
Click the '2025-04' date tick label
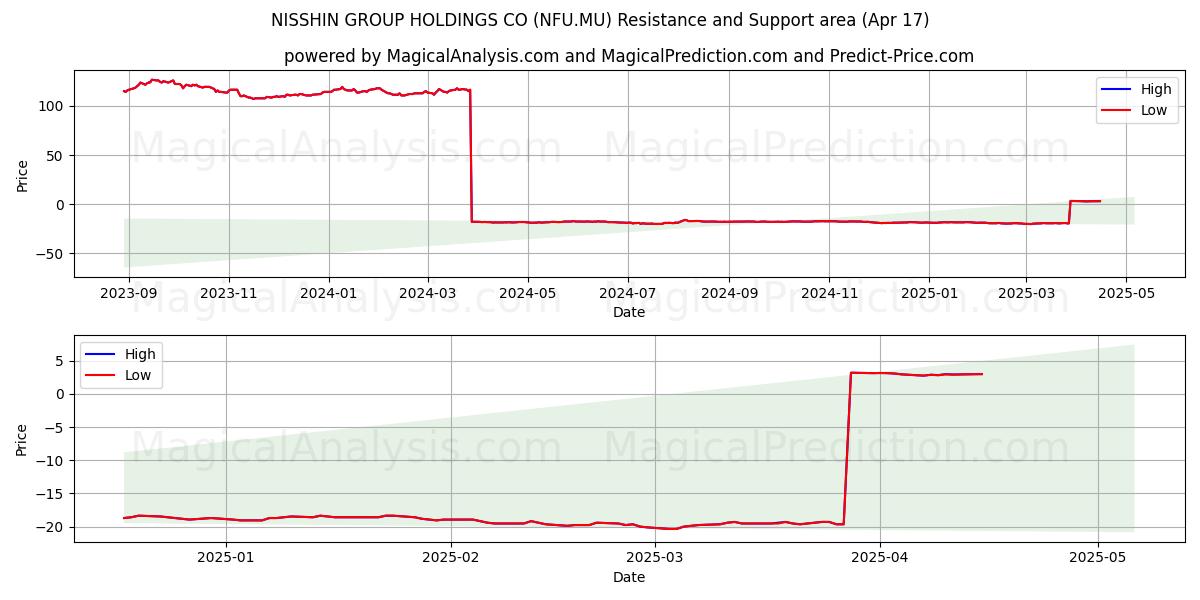pos(880,559)
